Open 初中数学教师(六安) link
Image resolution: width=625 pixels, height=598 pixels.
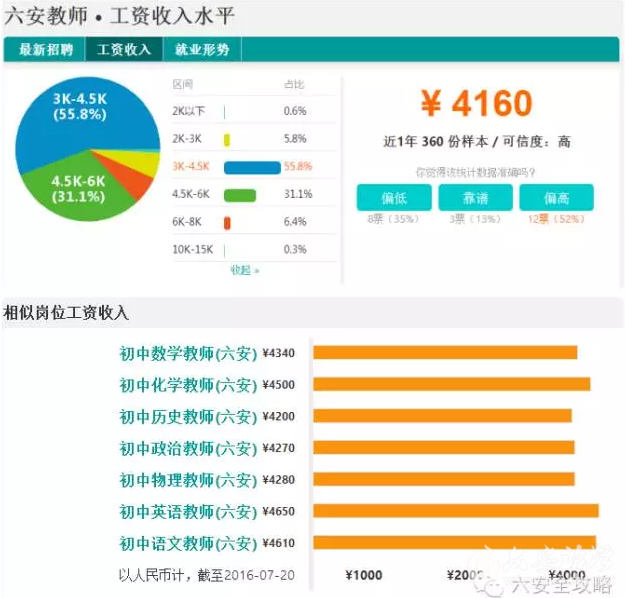[x=188, y=353]
